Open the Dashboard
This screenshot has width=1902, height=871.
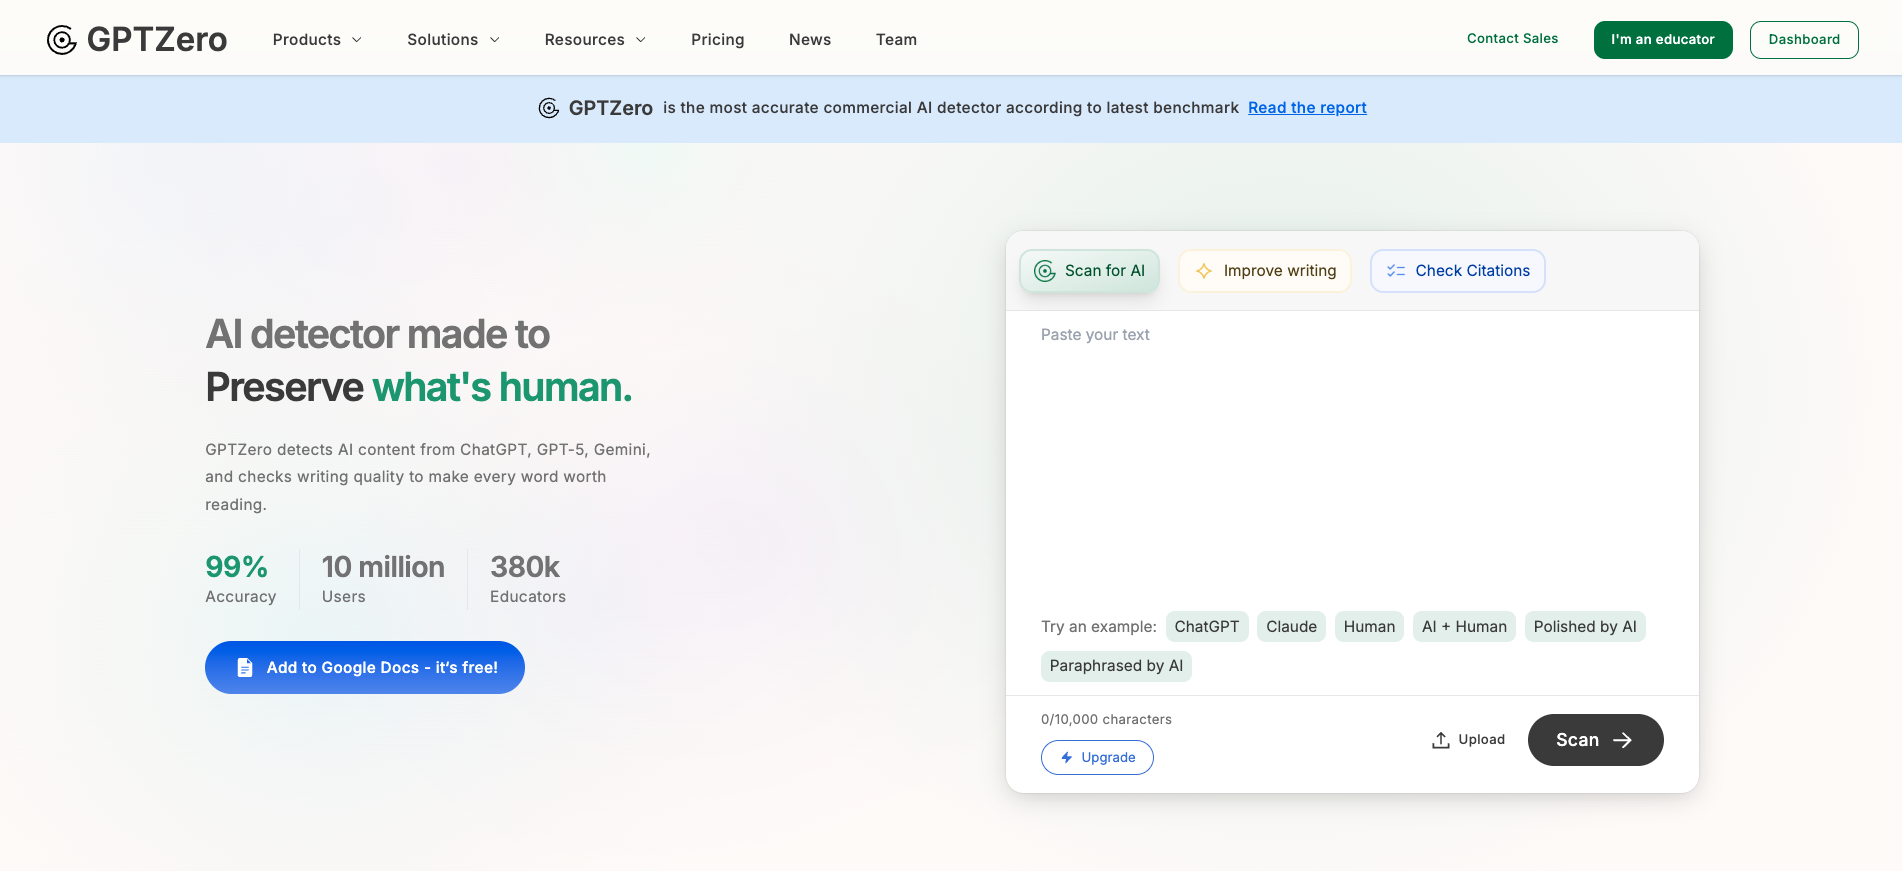pyautogui.click(x=1804, y=40)
